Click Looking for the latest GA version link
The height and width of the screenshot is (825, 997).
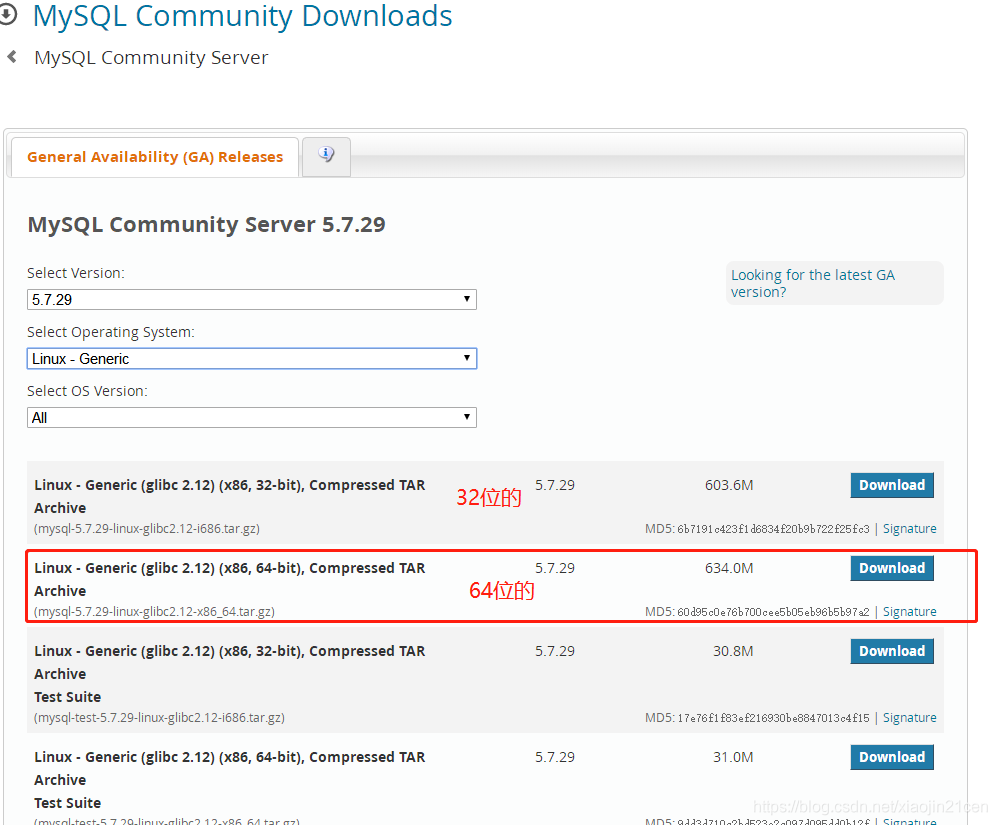click(812, 283)
